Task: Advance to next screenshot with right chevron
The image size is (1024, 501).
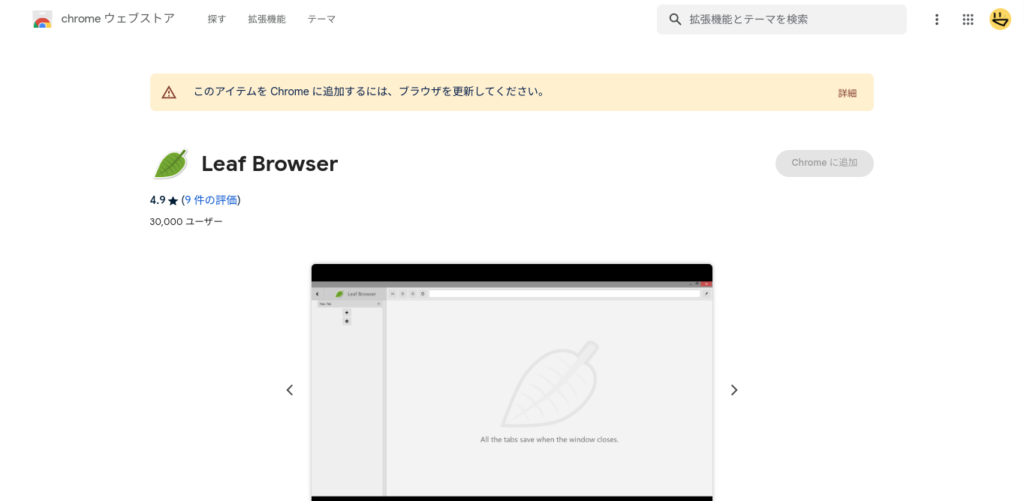Action: (x=734, y=390)
